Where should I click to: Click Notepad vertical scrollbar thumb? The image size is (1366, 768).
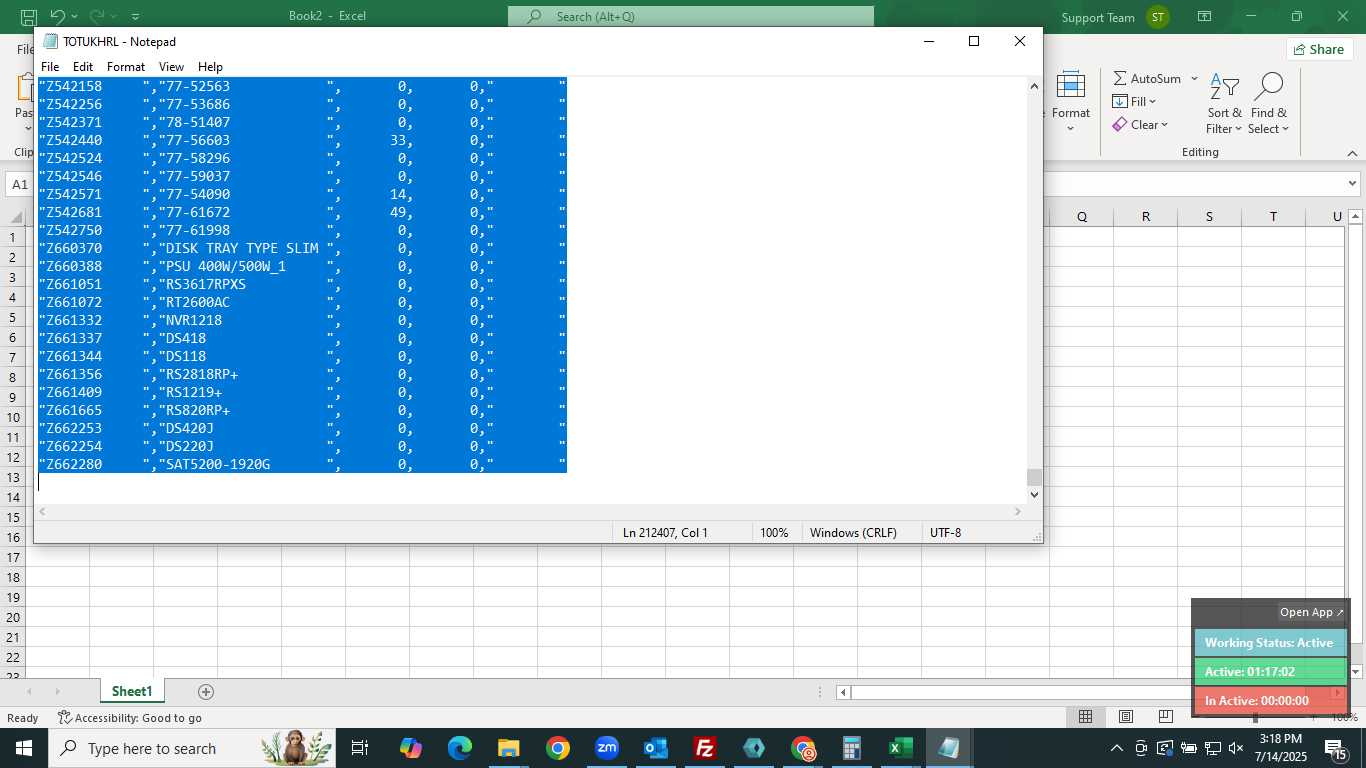pyautogui.click(x=1034, y=478)
